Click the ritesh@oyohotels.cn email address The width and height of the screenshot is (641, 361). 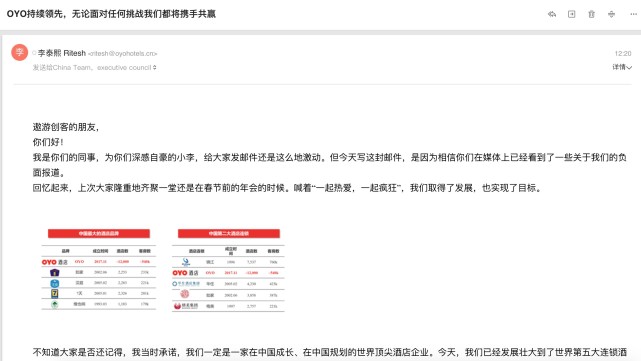coord(123,54)
